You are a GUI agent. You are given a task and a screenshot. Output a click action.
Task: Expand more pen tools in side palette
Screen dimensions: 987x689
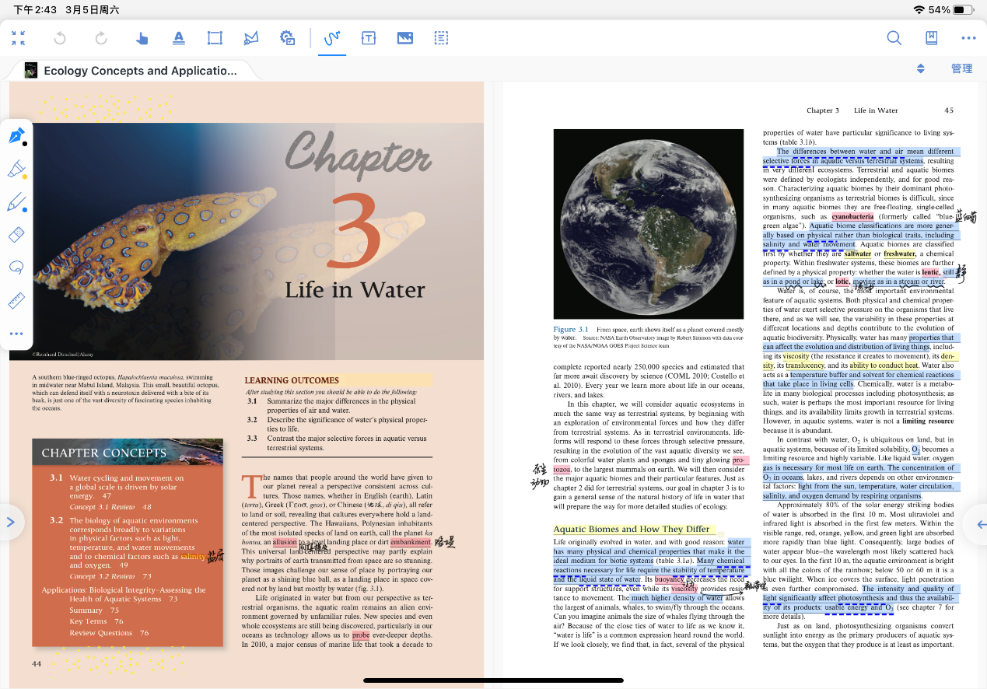coord(17,333)
